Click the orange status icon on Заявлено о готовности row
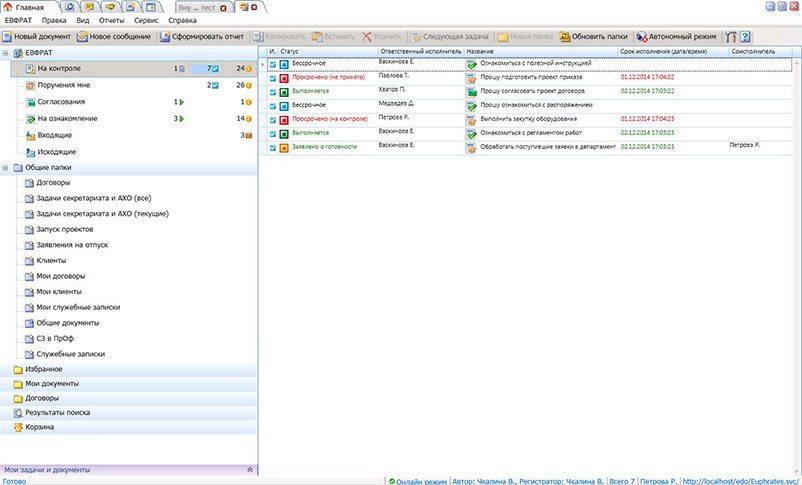Screen dimensions: 802x485 (284, 148)
